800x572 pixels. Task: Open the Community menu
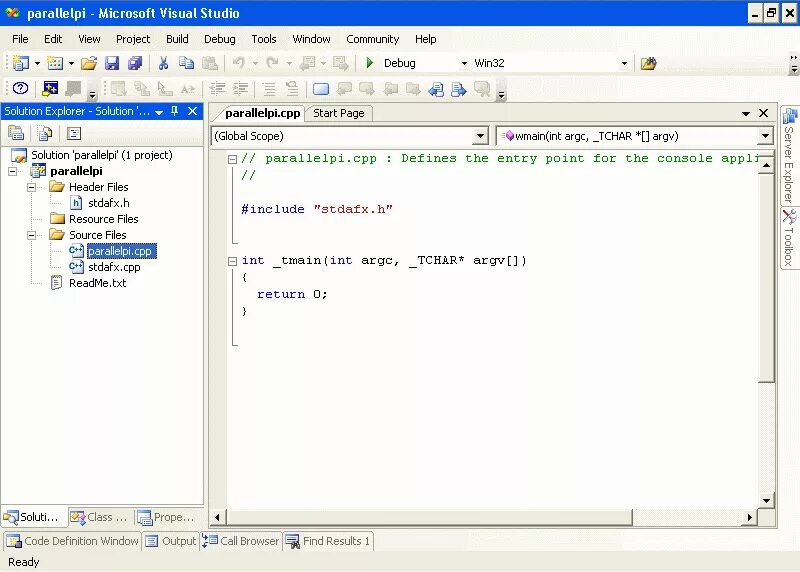(x=372, y=39)
